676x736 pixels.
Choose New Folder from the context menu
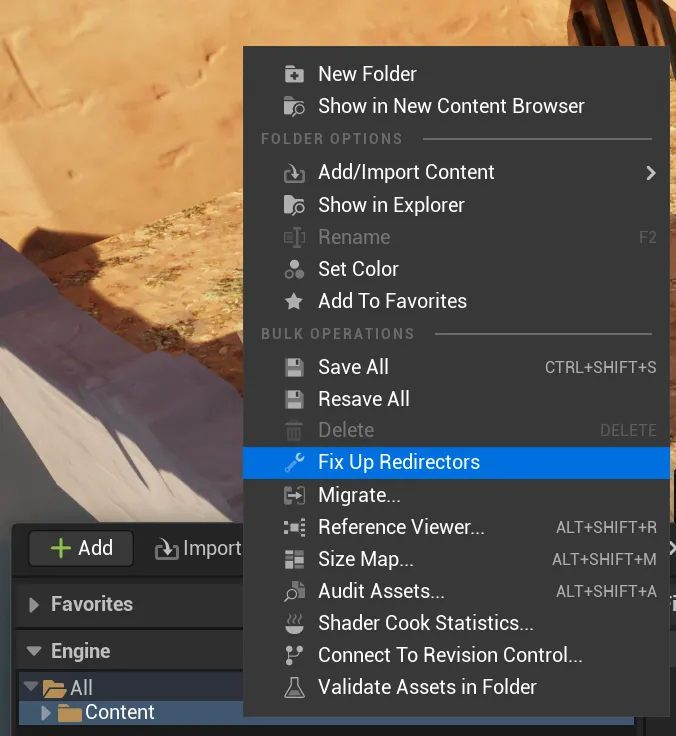tap(456, 74)
